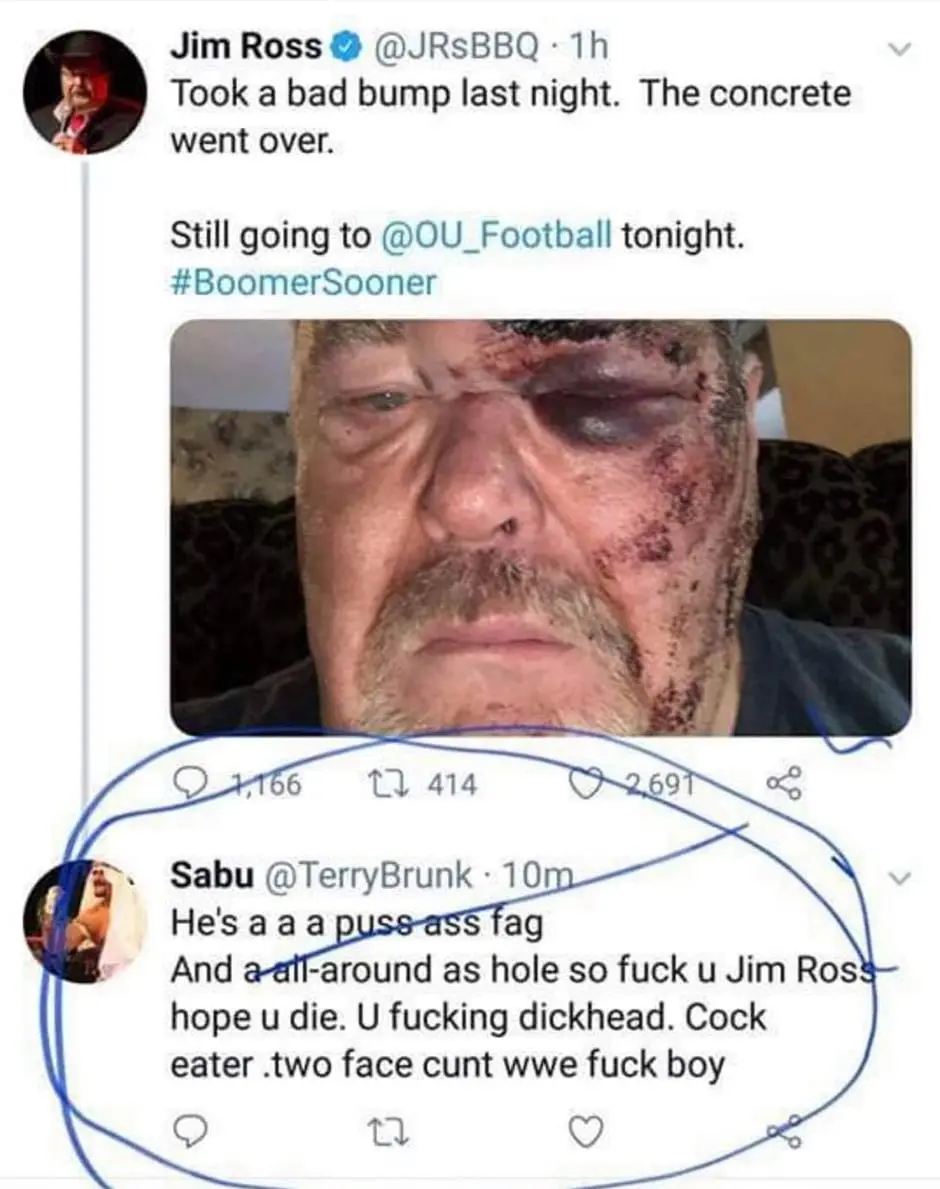The image size is (940, 1189).
Task: Open the @OU_Football mention link
Action: 497,236
